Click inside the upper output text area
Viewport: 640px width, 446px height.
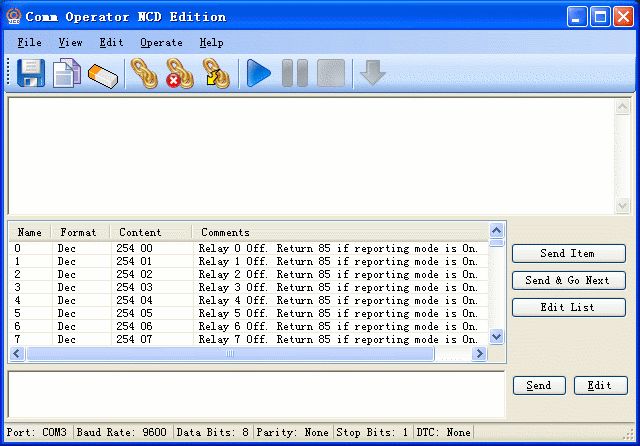(x=311, y=156)
